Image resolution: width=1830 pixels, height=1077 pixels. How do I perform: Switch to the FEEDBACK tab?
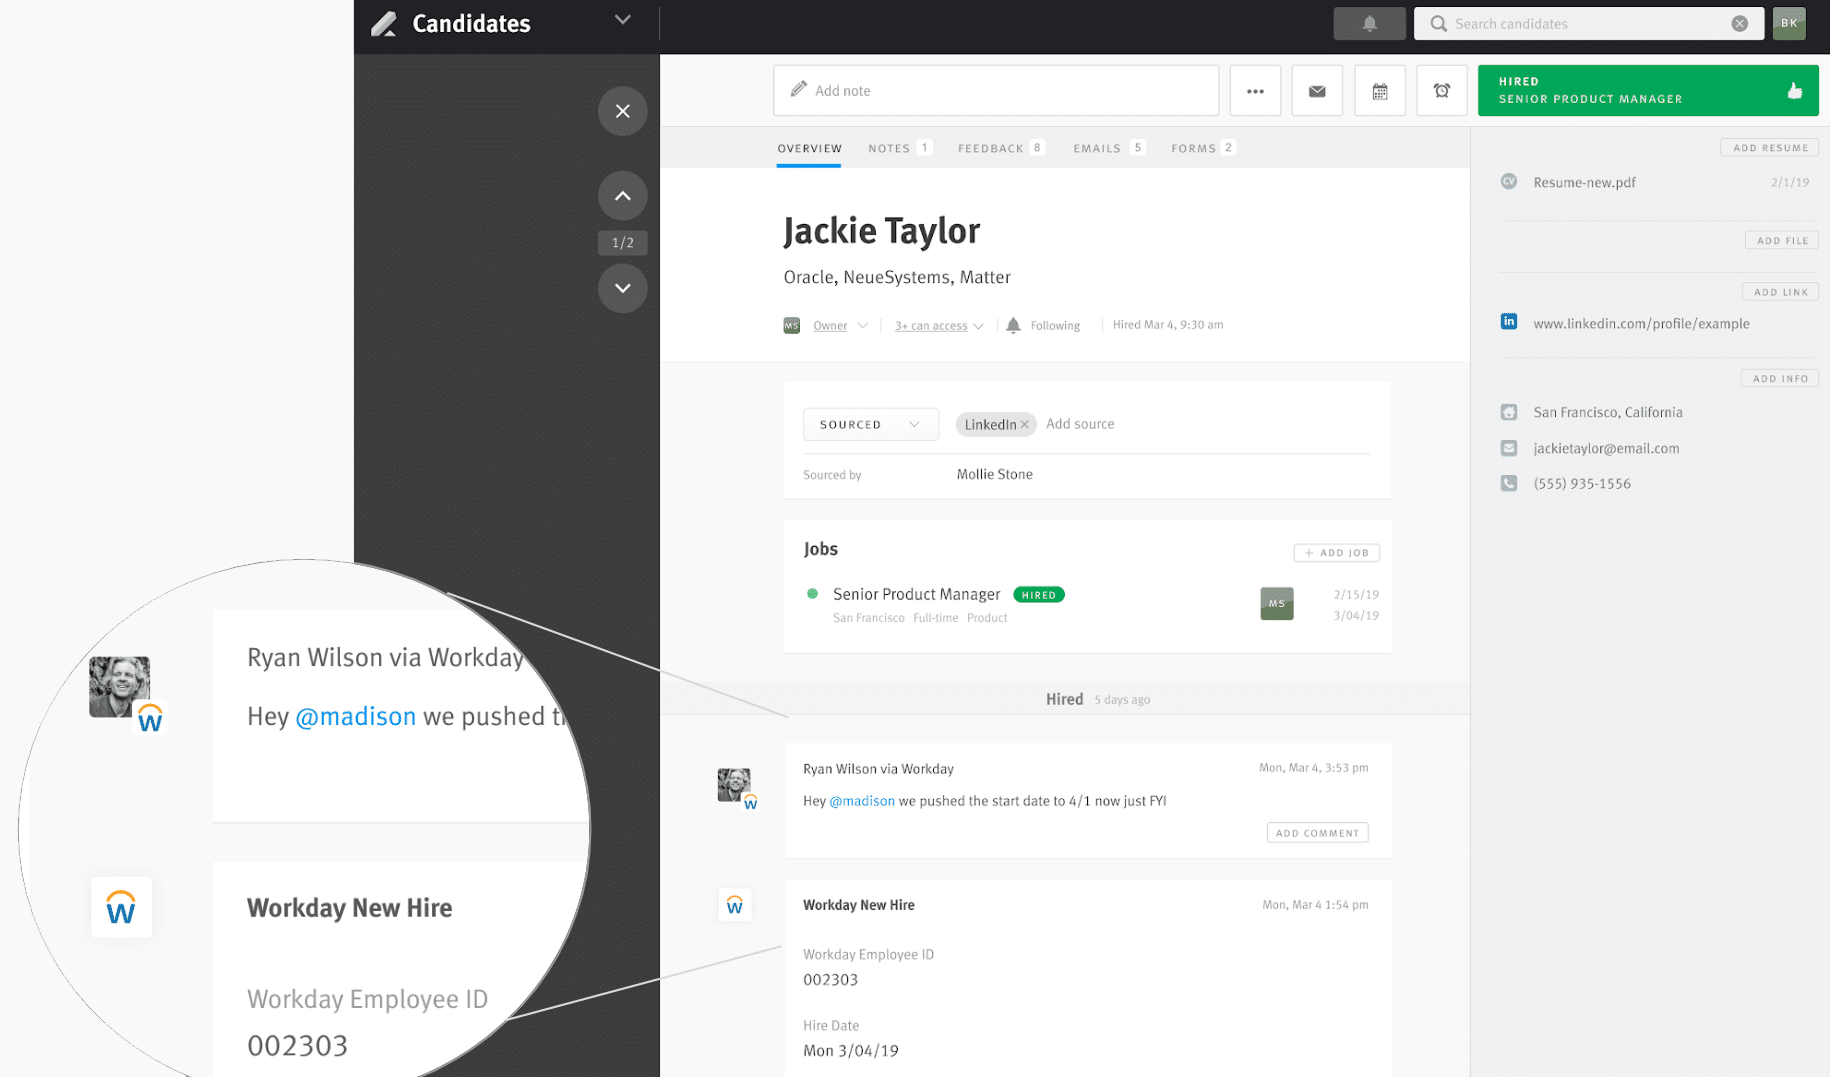pos(991,147)
